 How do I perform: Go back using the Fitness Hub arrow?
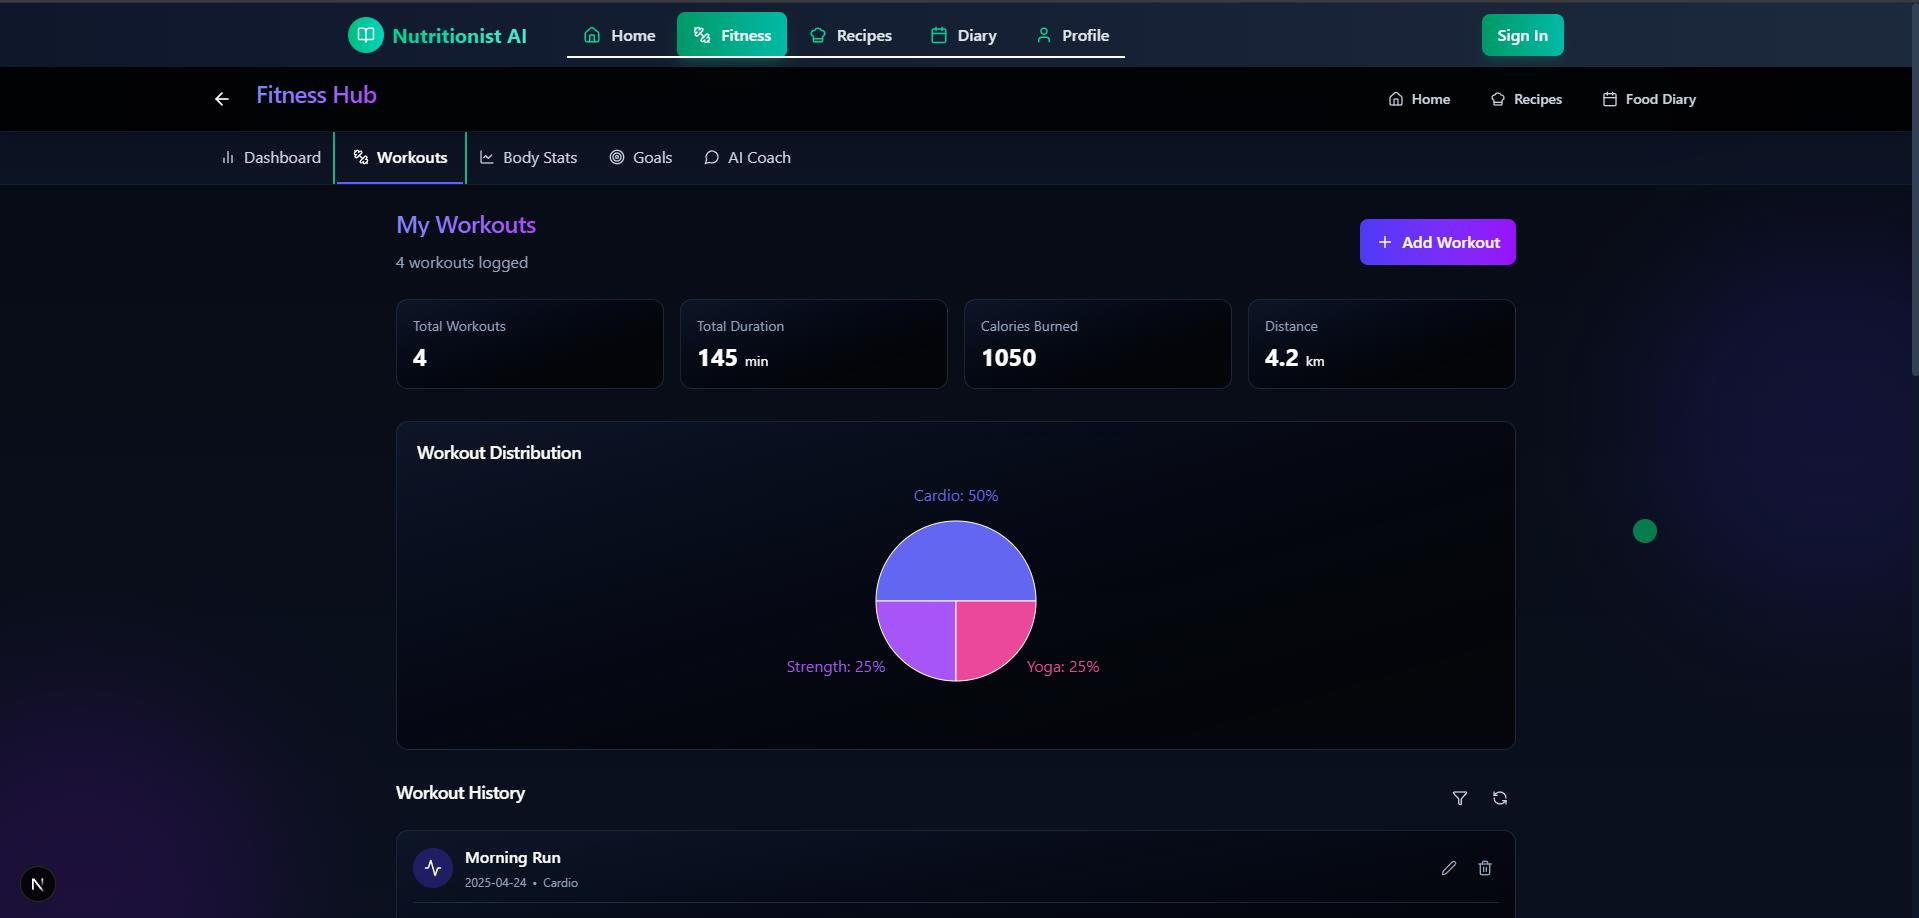coord(222,98)
